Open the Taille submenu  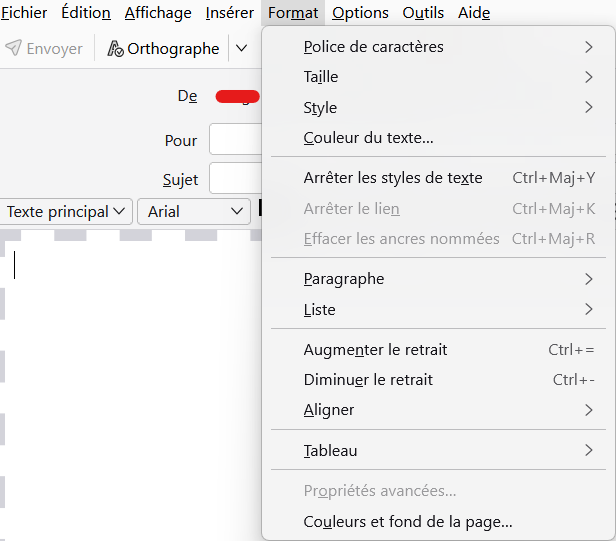pos(438,77)
